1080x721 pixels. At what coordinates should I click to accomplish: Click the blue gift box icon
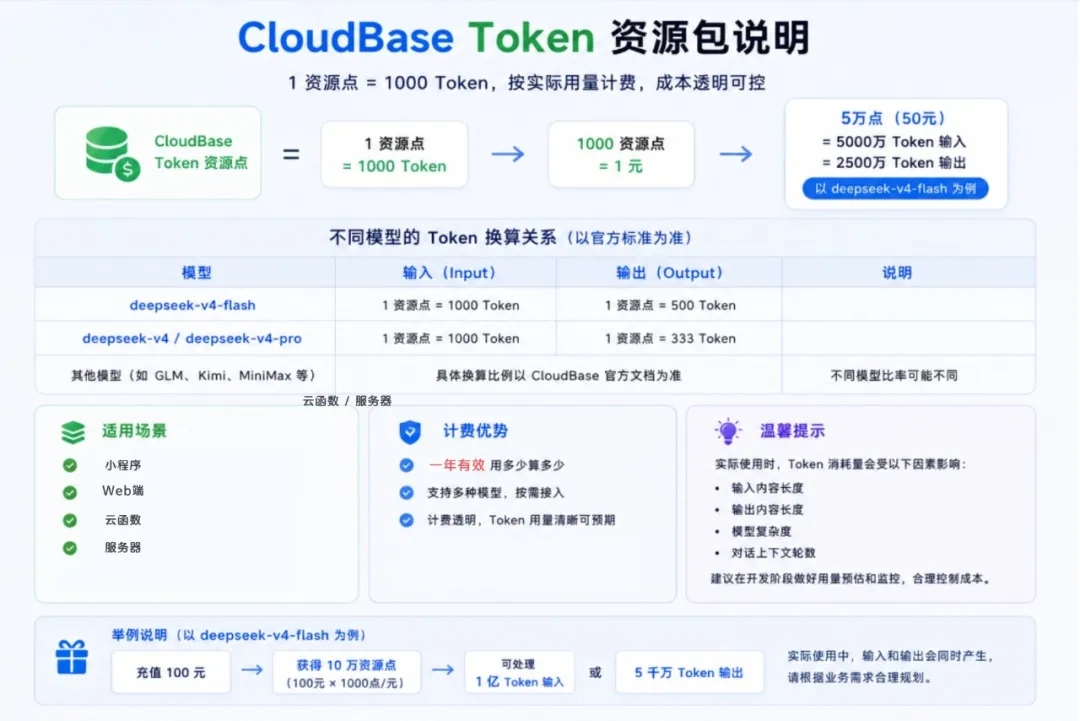(72, 657)
